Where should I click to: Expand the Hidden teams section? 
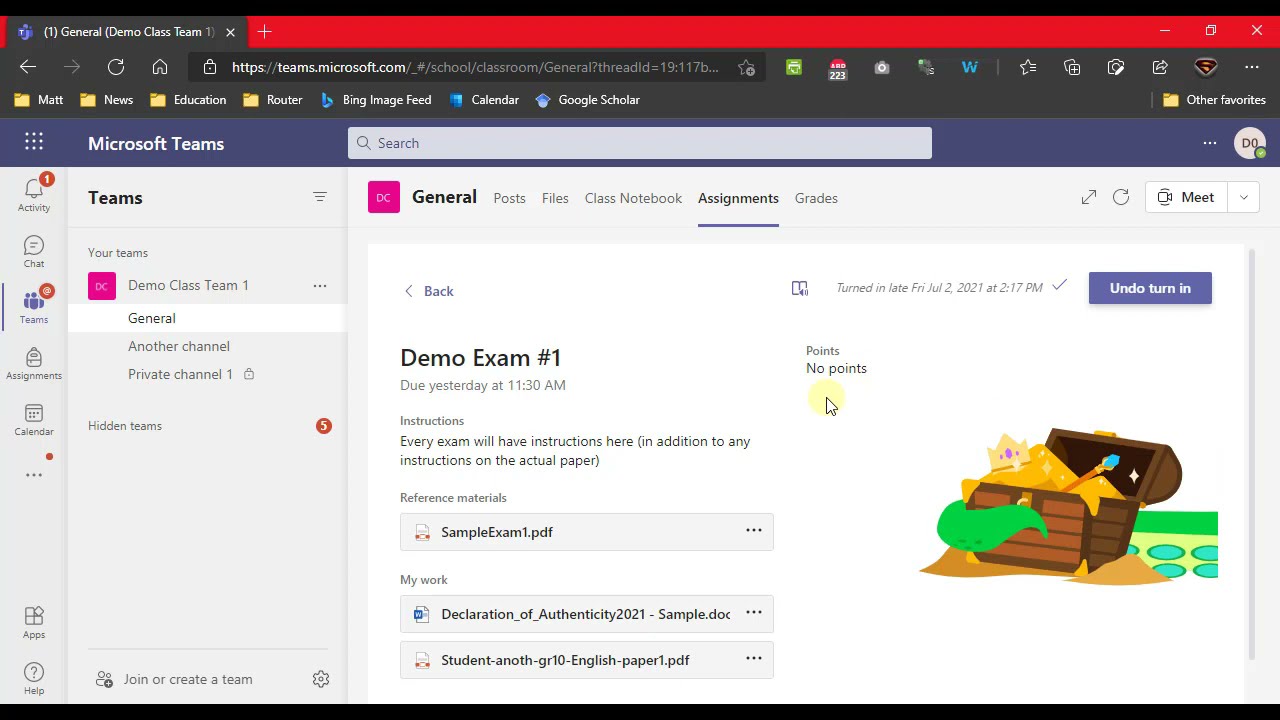(125, 426)
